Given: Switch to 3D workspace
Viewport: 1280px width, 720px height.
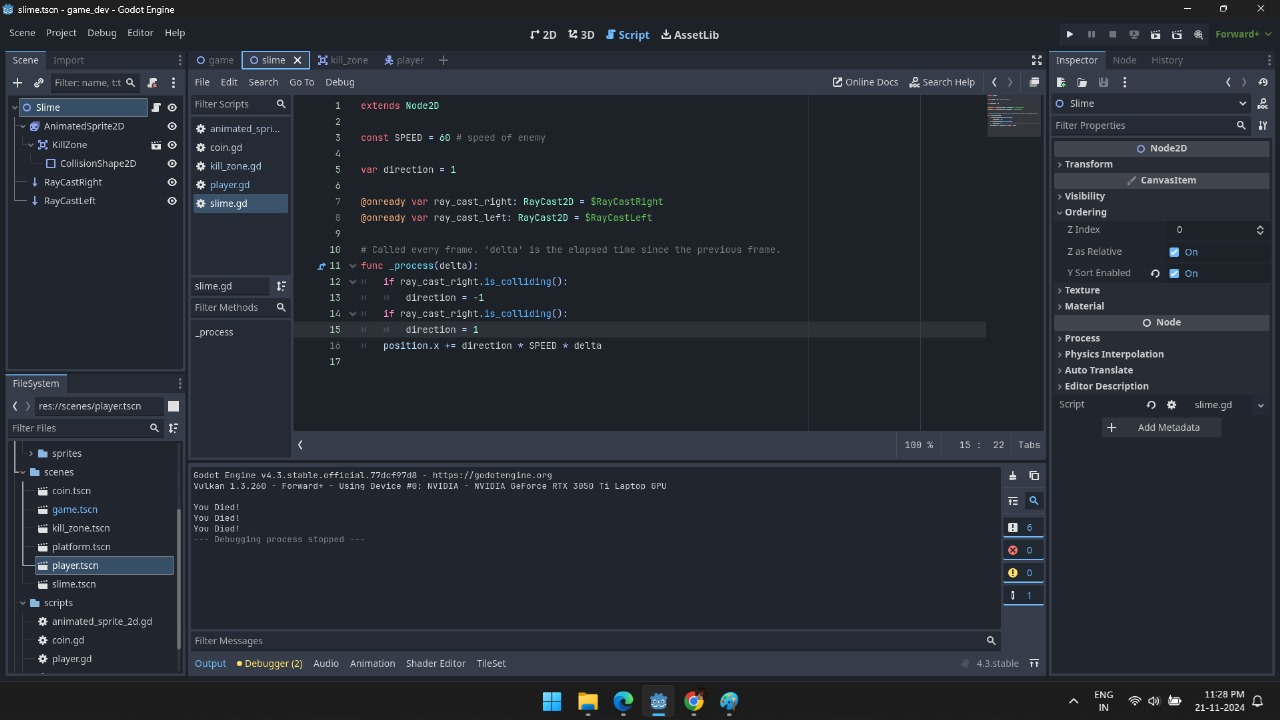Looking at the screenshot, I should 581,34.
